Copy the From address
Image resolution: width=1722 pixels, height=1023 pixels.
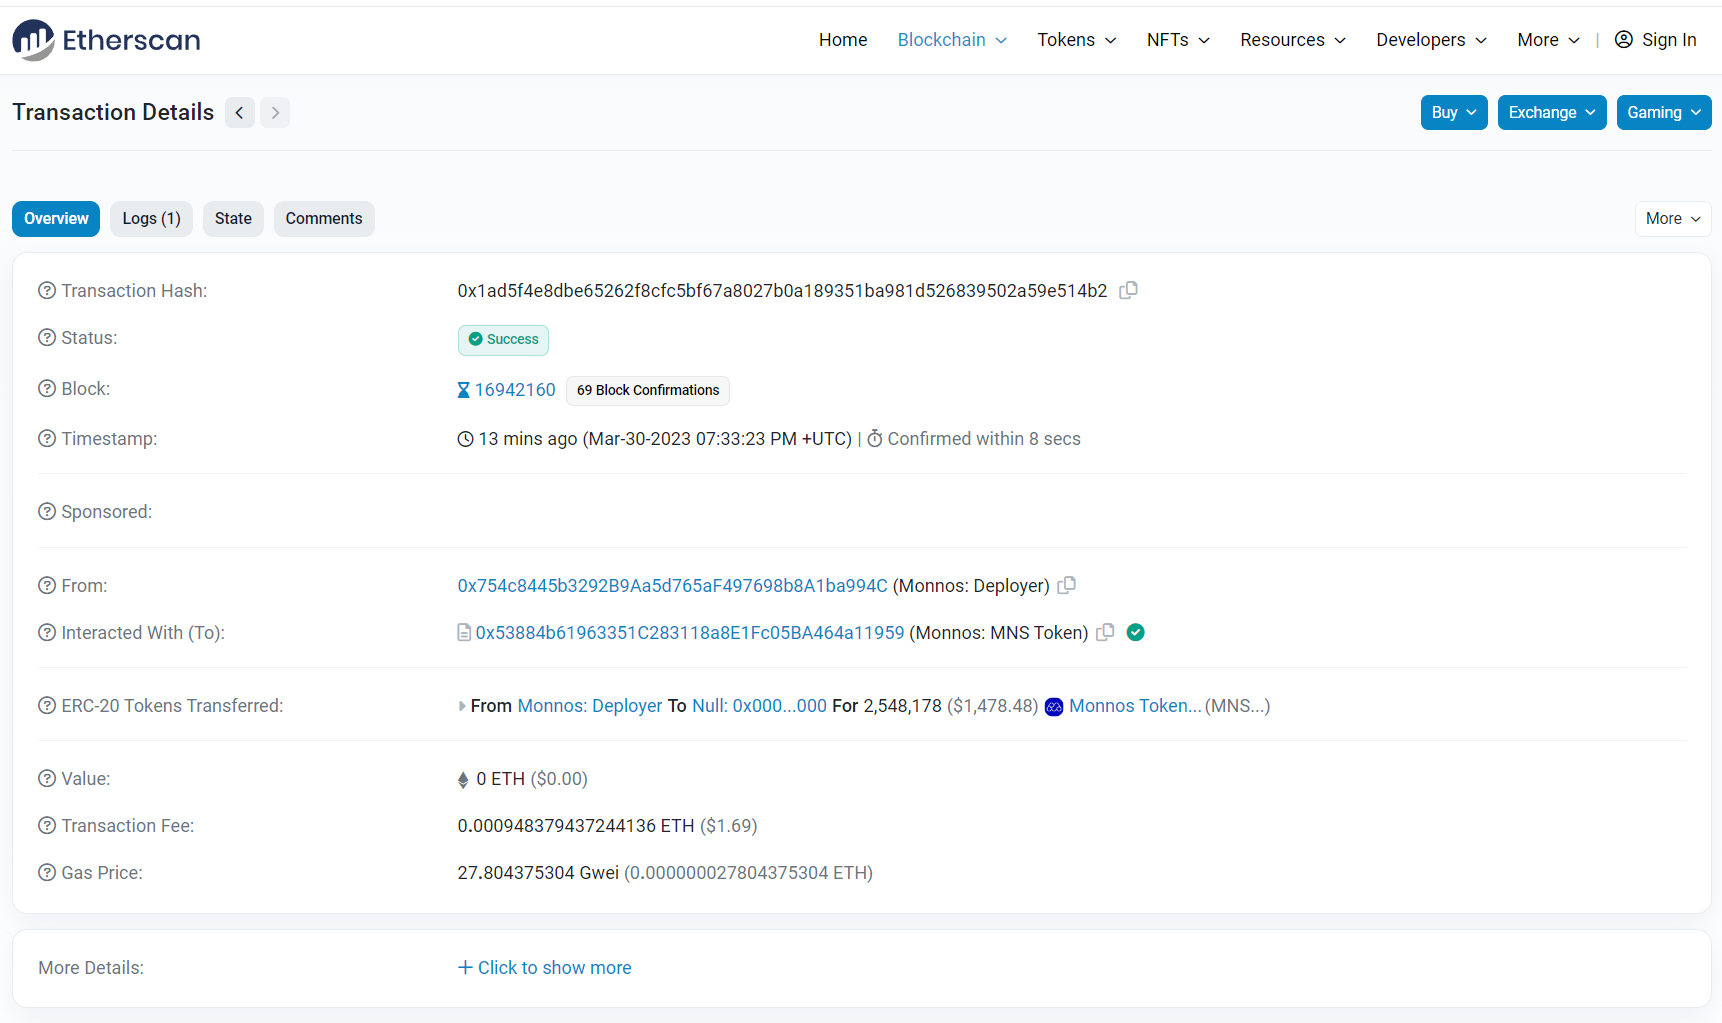pos(1067,585)
